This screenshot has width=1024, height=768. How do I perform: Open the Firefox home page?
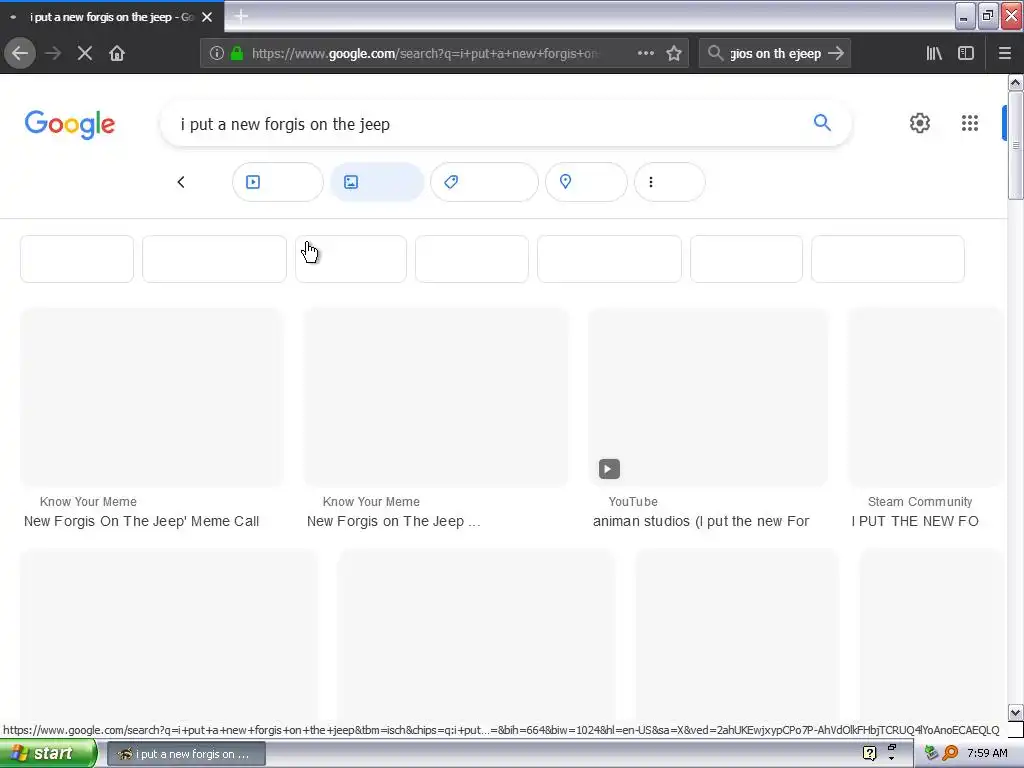pyautogui.click(x=117, y=54)
